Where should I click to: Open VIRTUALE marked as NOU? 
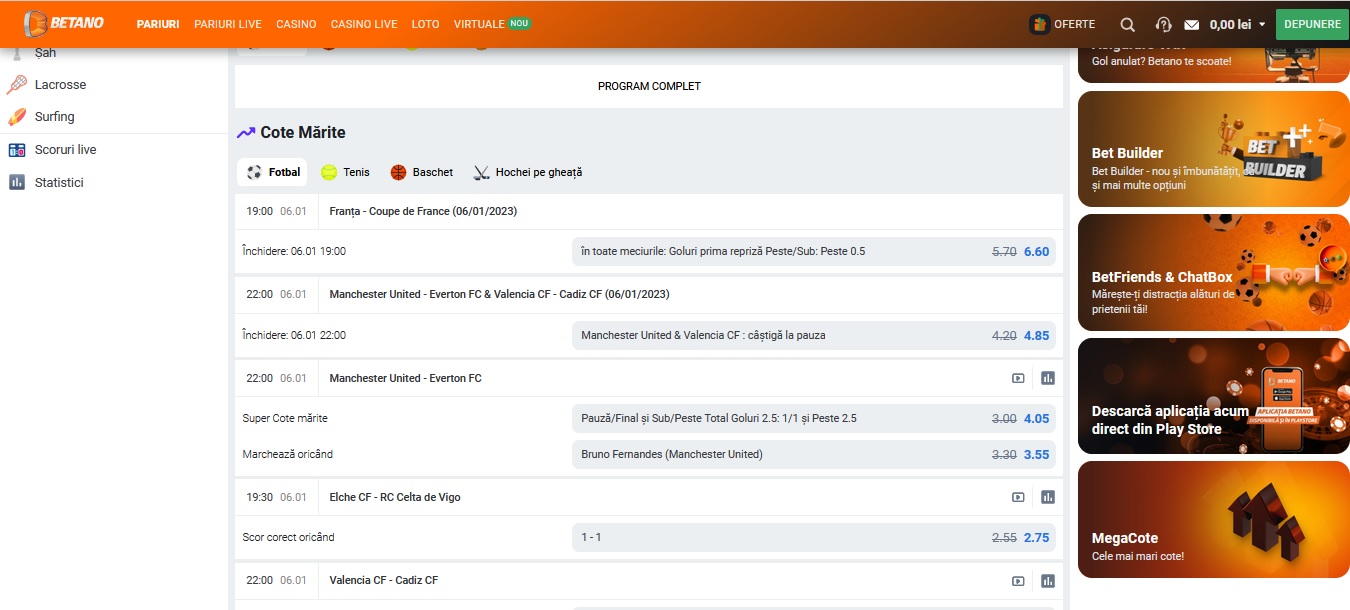[x=492, y=24]
